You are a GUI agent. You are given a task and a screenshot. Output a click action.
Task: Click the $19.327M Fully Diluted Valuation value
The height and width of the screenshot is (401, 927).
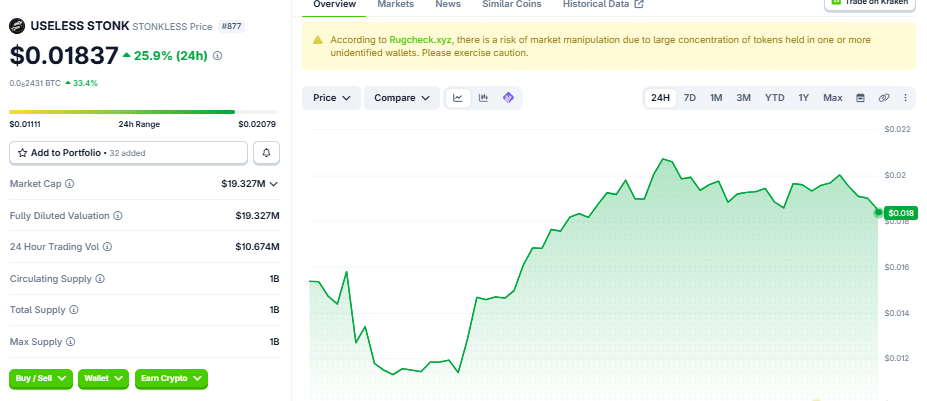[258, 216]
